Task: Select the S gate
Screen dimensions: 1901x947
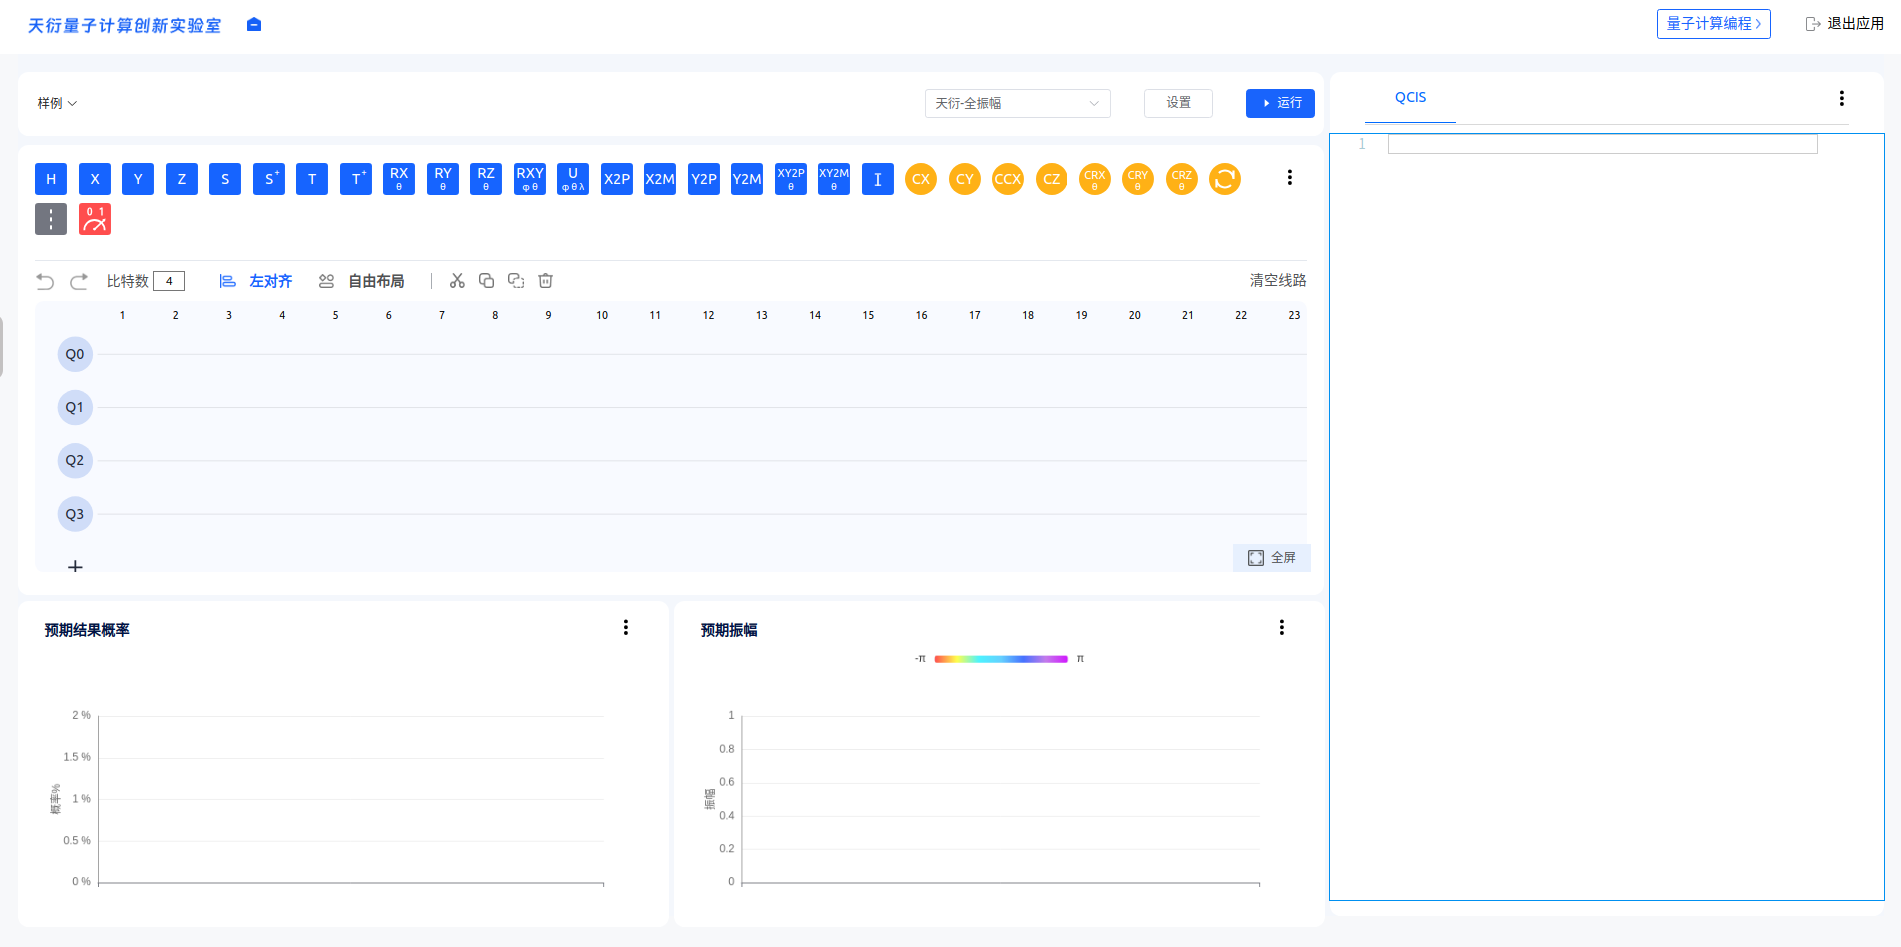Action: click(225, 179)
